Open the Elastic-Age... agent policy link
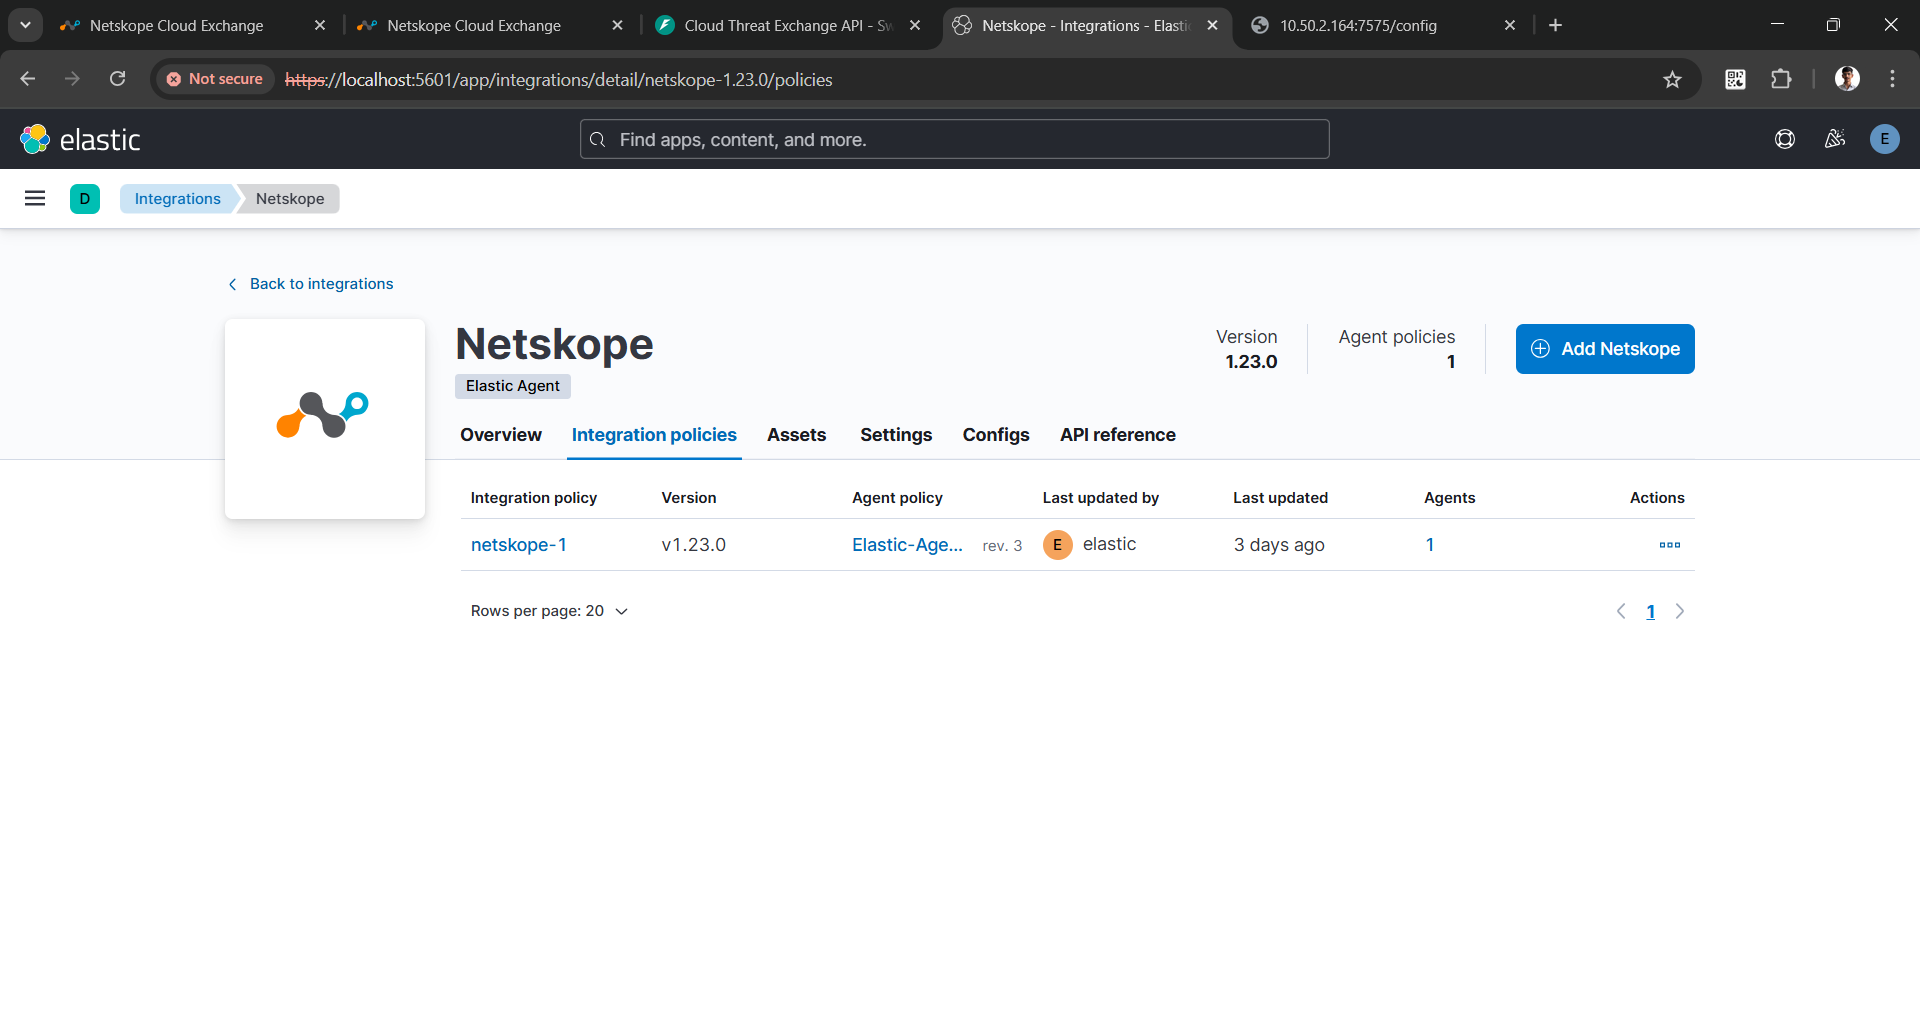 907,545
